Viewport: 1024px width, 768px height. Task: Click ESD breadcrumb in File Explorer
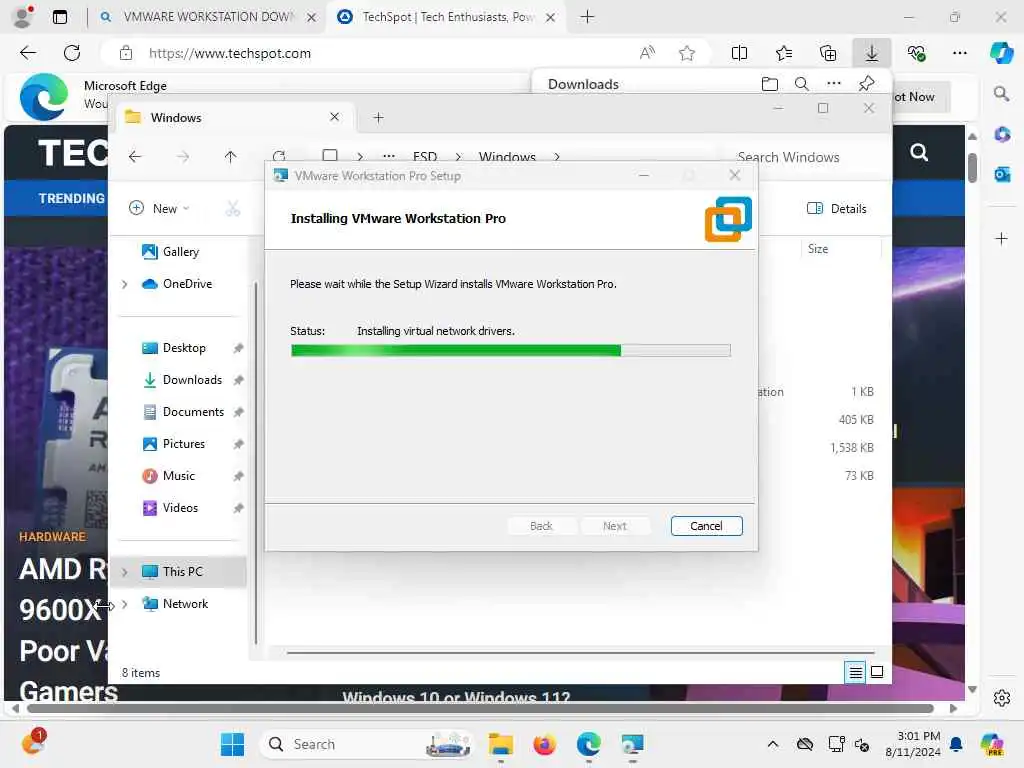click(x=425, y=157)
